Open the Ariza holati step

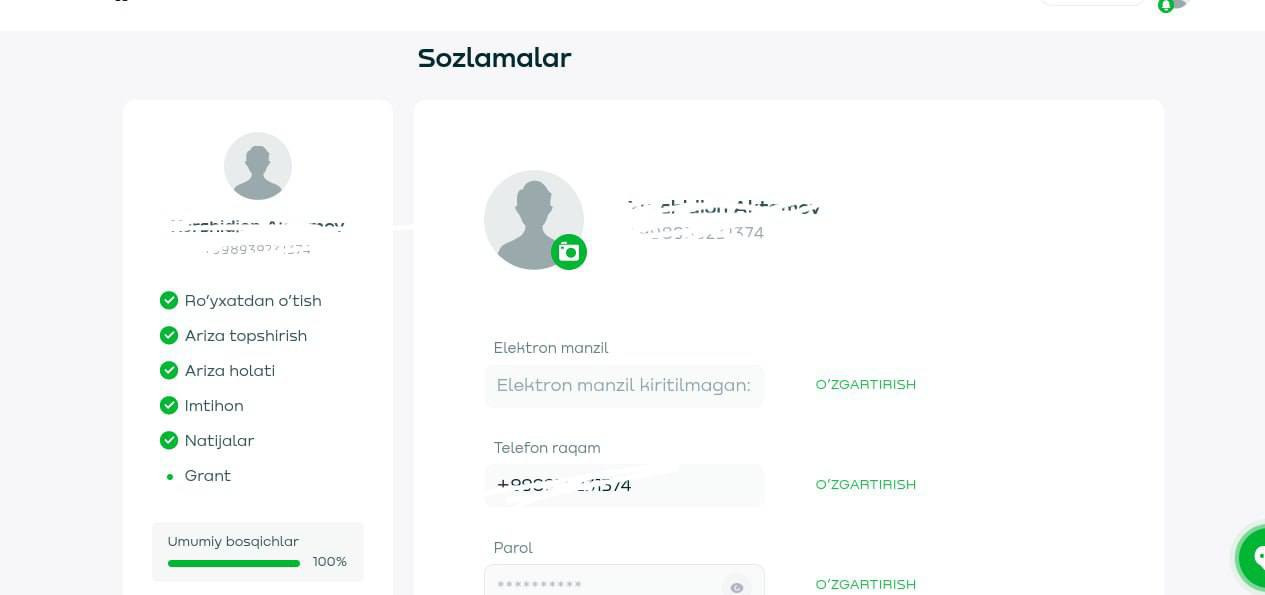coord(229,371)
